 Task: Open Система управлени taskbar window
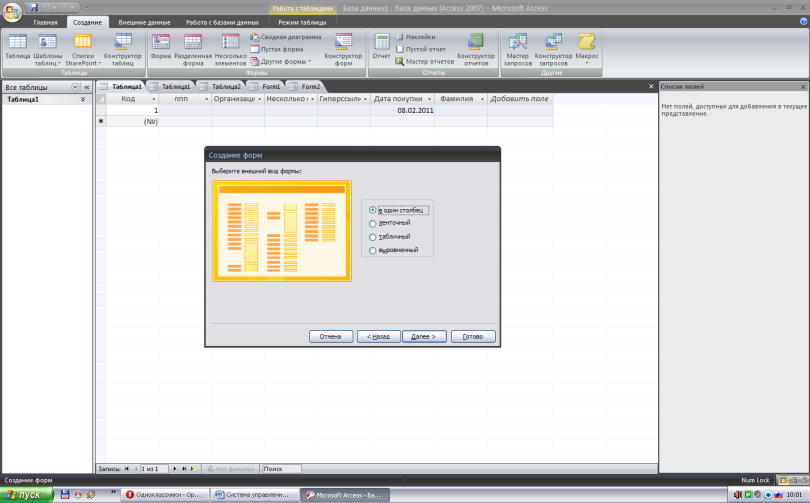pos(255,495)
